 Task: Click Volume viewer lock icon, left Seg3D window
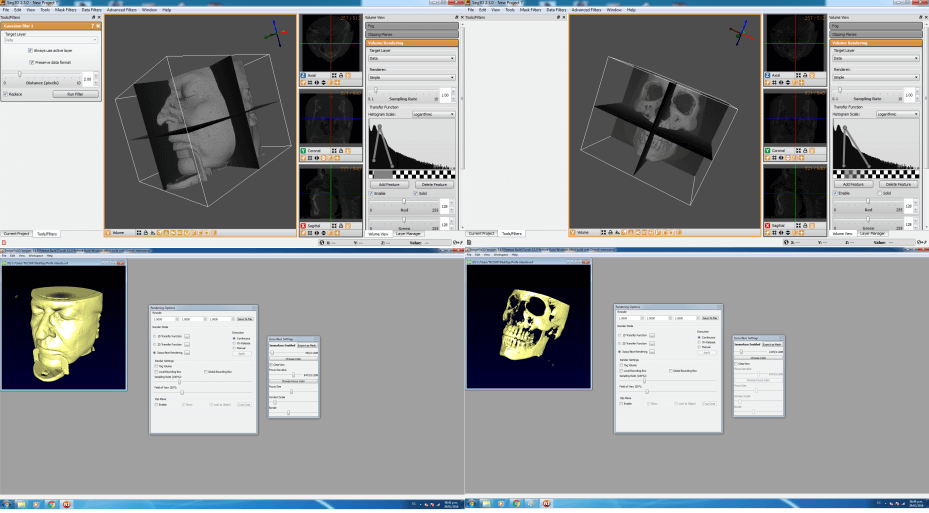tap(146, 233)
